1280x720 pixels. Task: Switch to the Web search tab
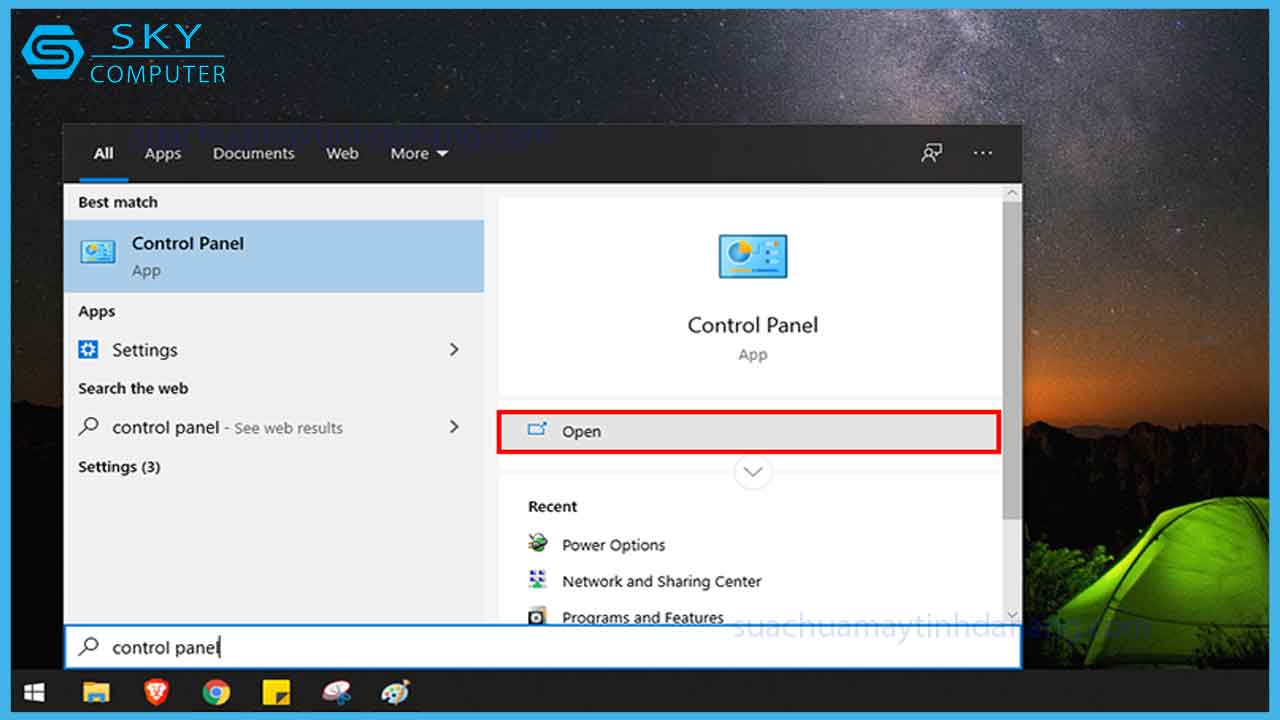click(342, 153)
